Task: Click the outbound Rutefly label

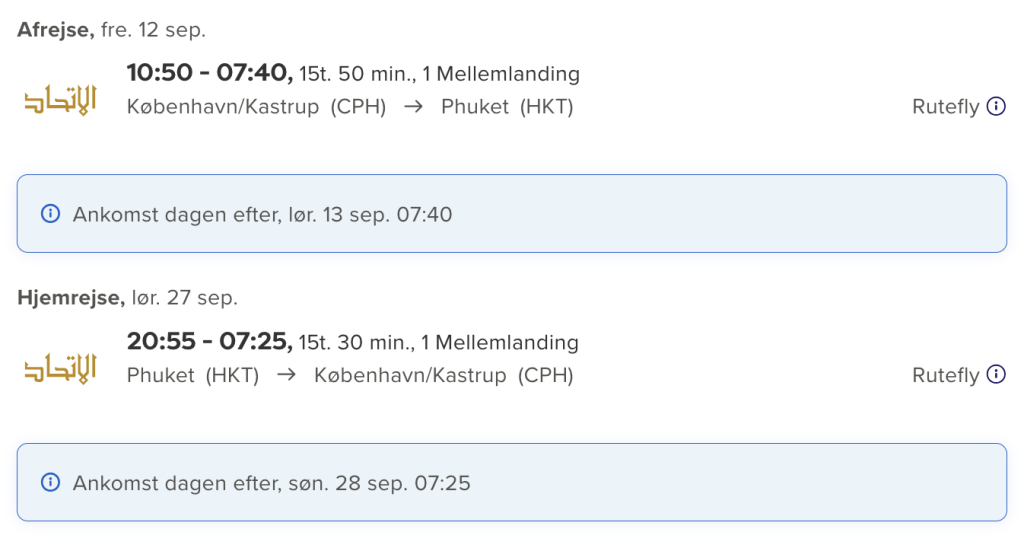Action: click(946, 106)
